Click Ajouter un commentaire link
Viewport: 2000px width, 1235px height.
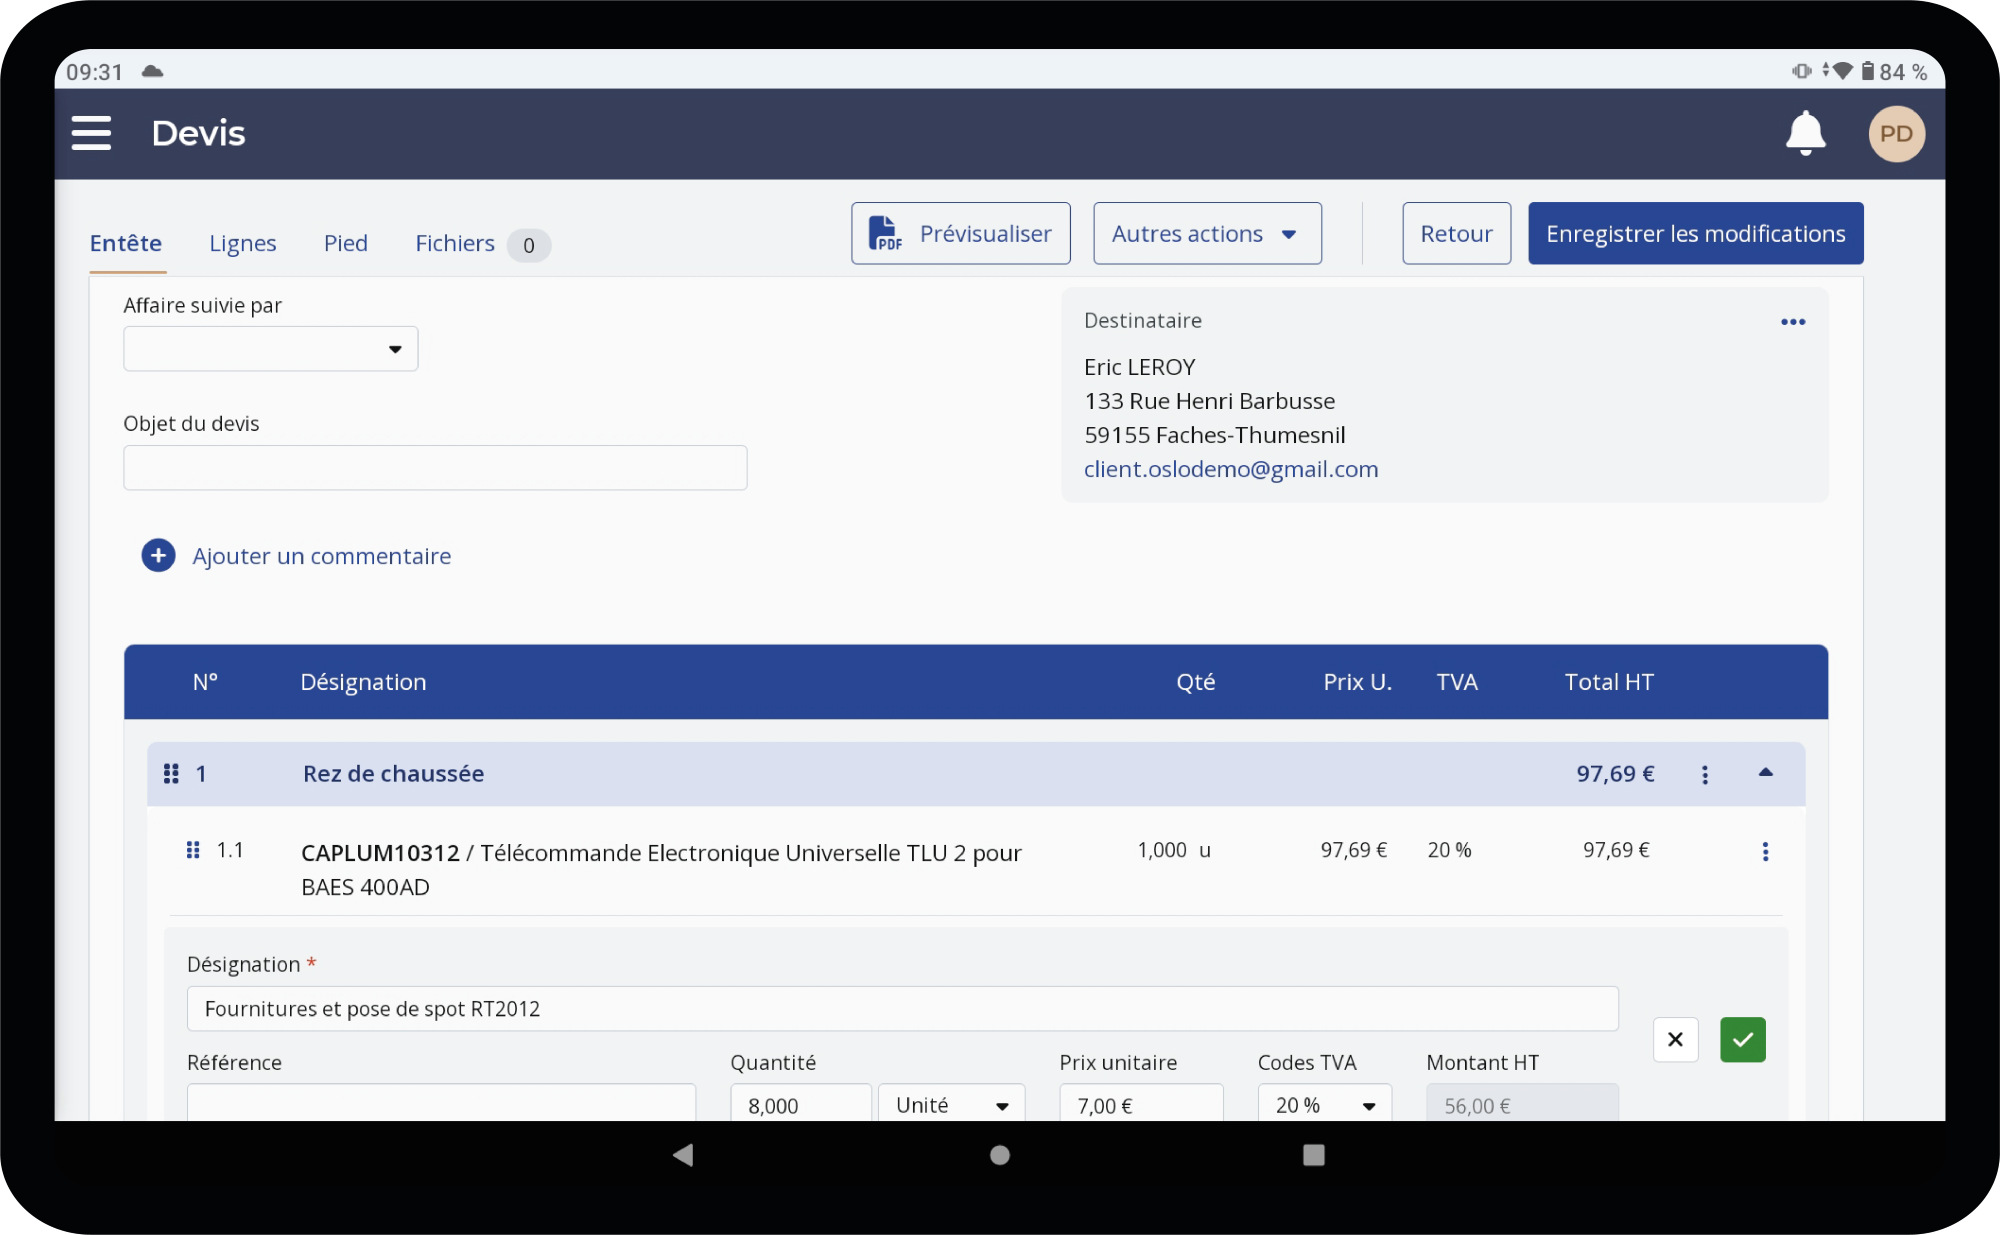tap(321, 556)
